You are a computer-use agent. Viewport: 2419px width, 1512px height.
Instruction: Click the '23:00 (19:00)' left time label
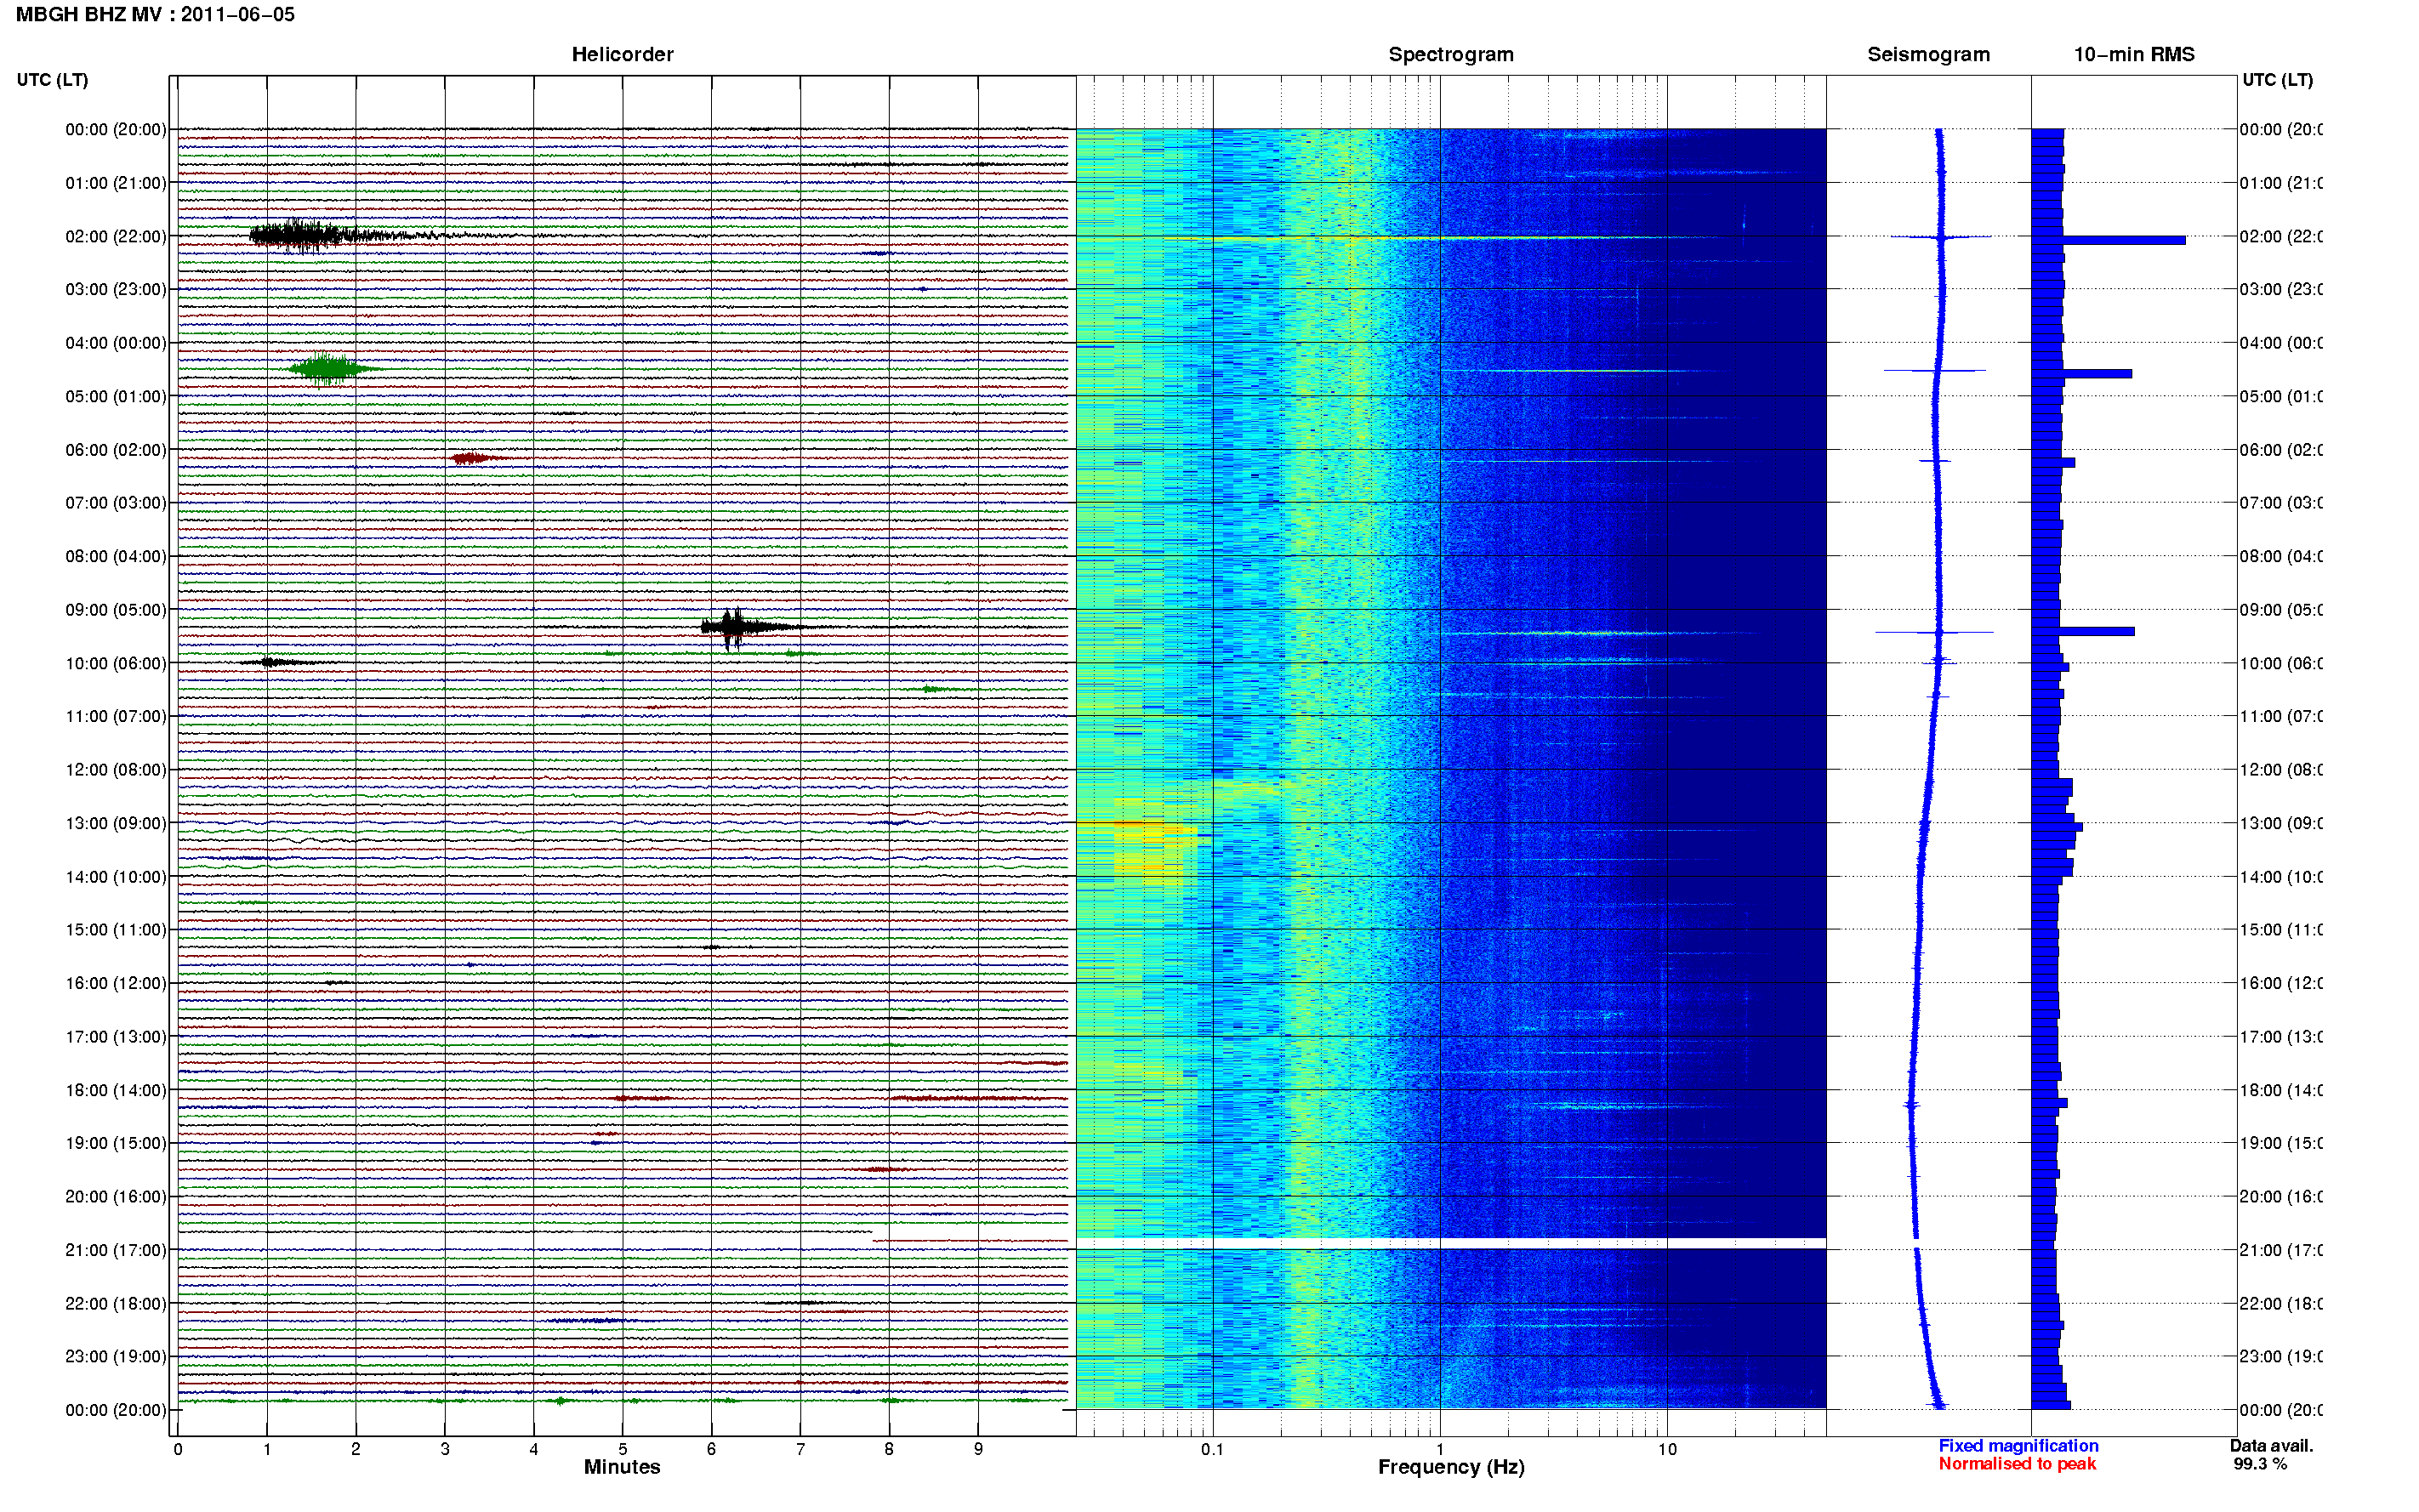point(116,1357)
